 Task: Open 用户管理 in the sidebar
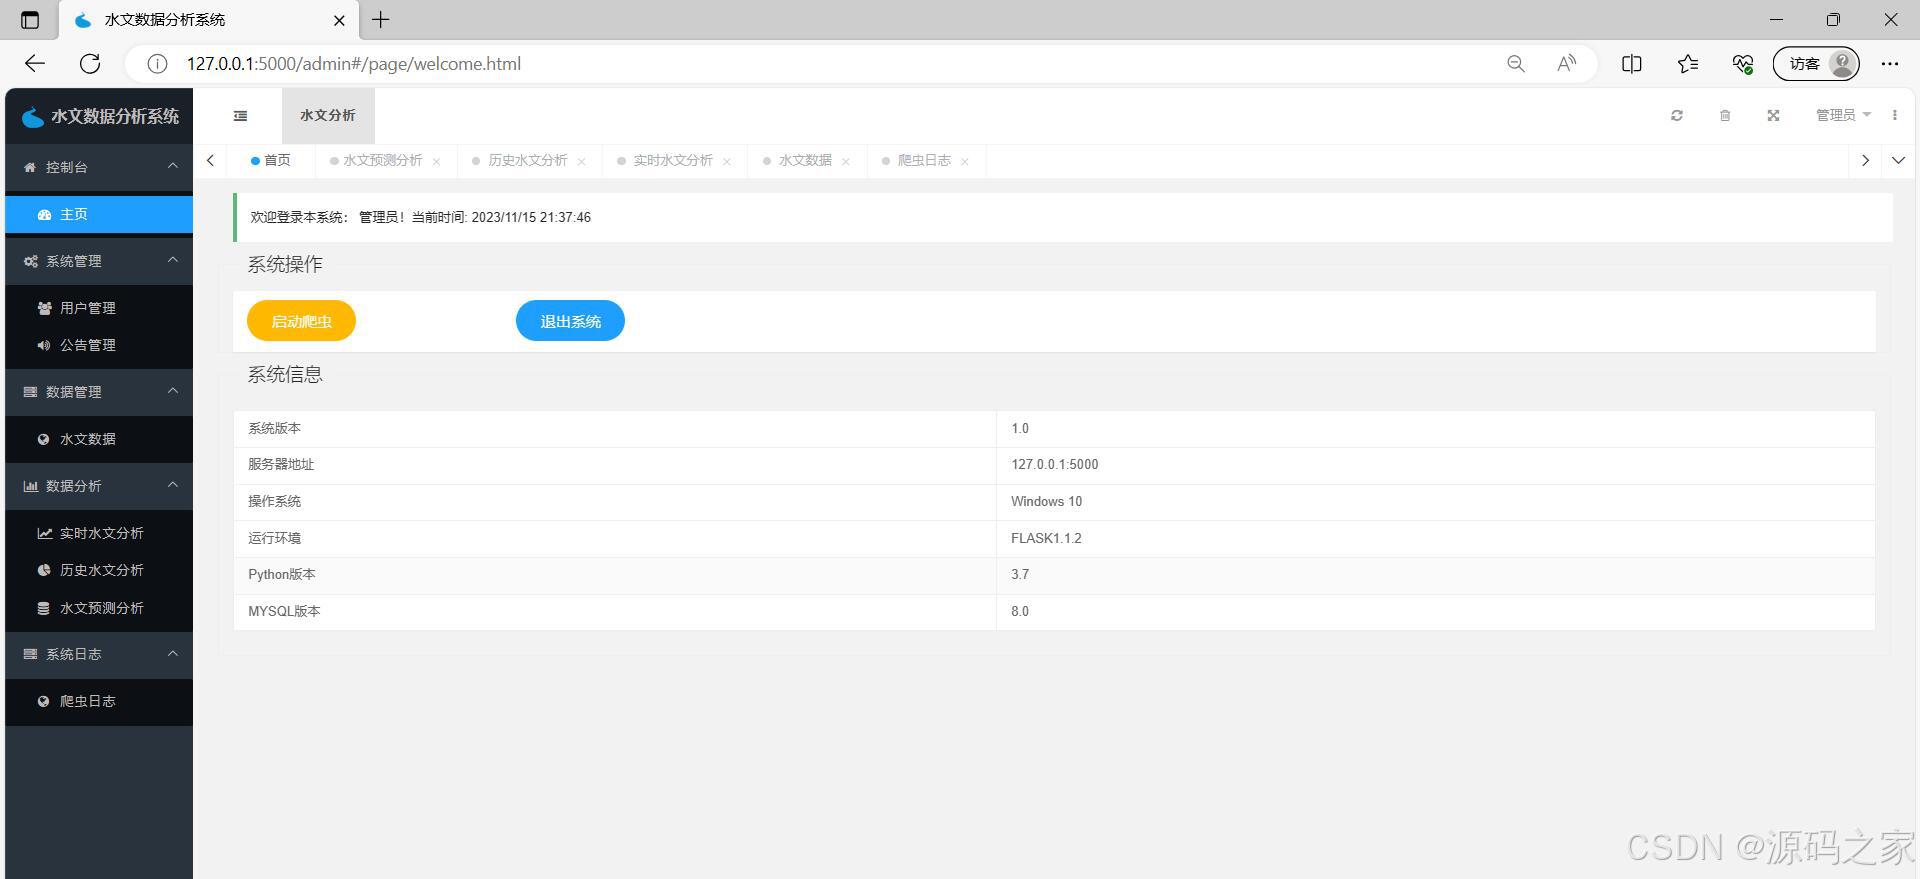pos(99,308)
